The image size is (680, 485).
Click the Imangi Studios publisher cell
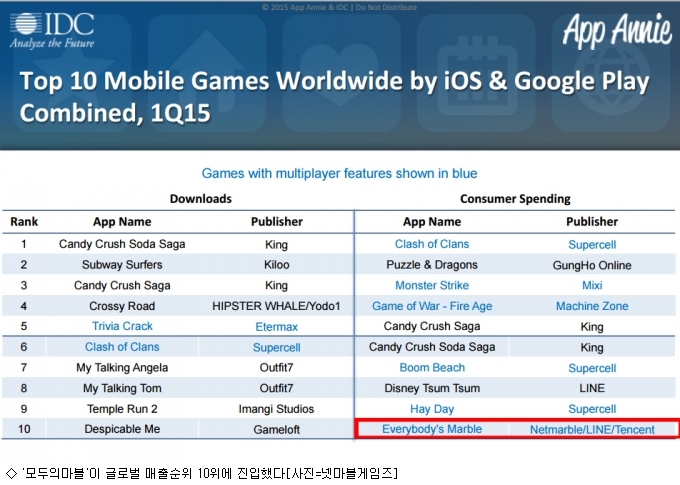276,409
